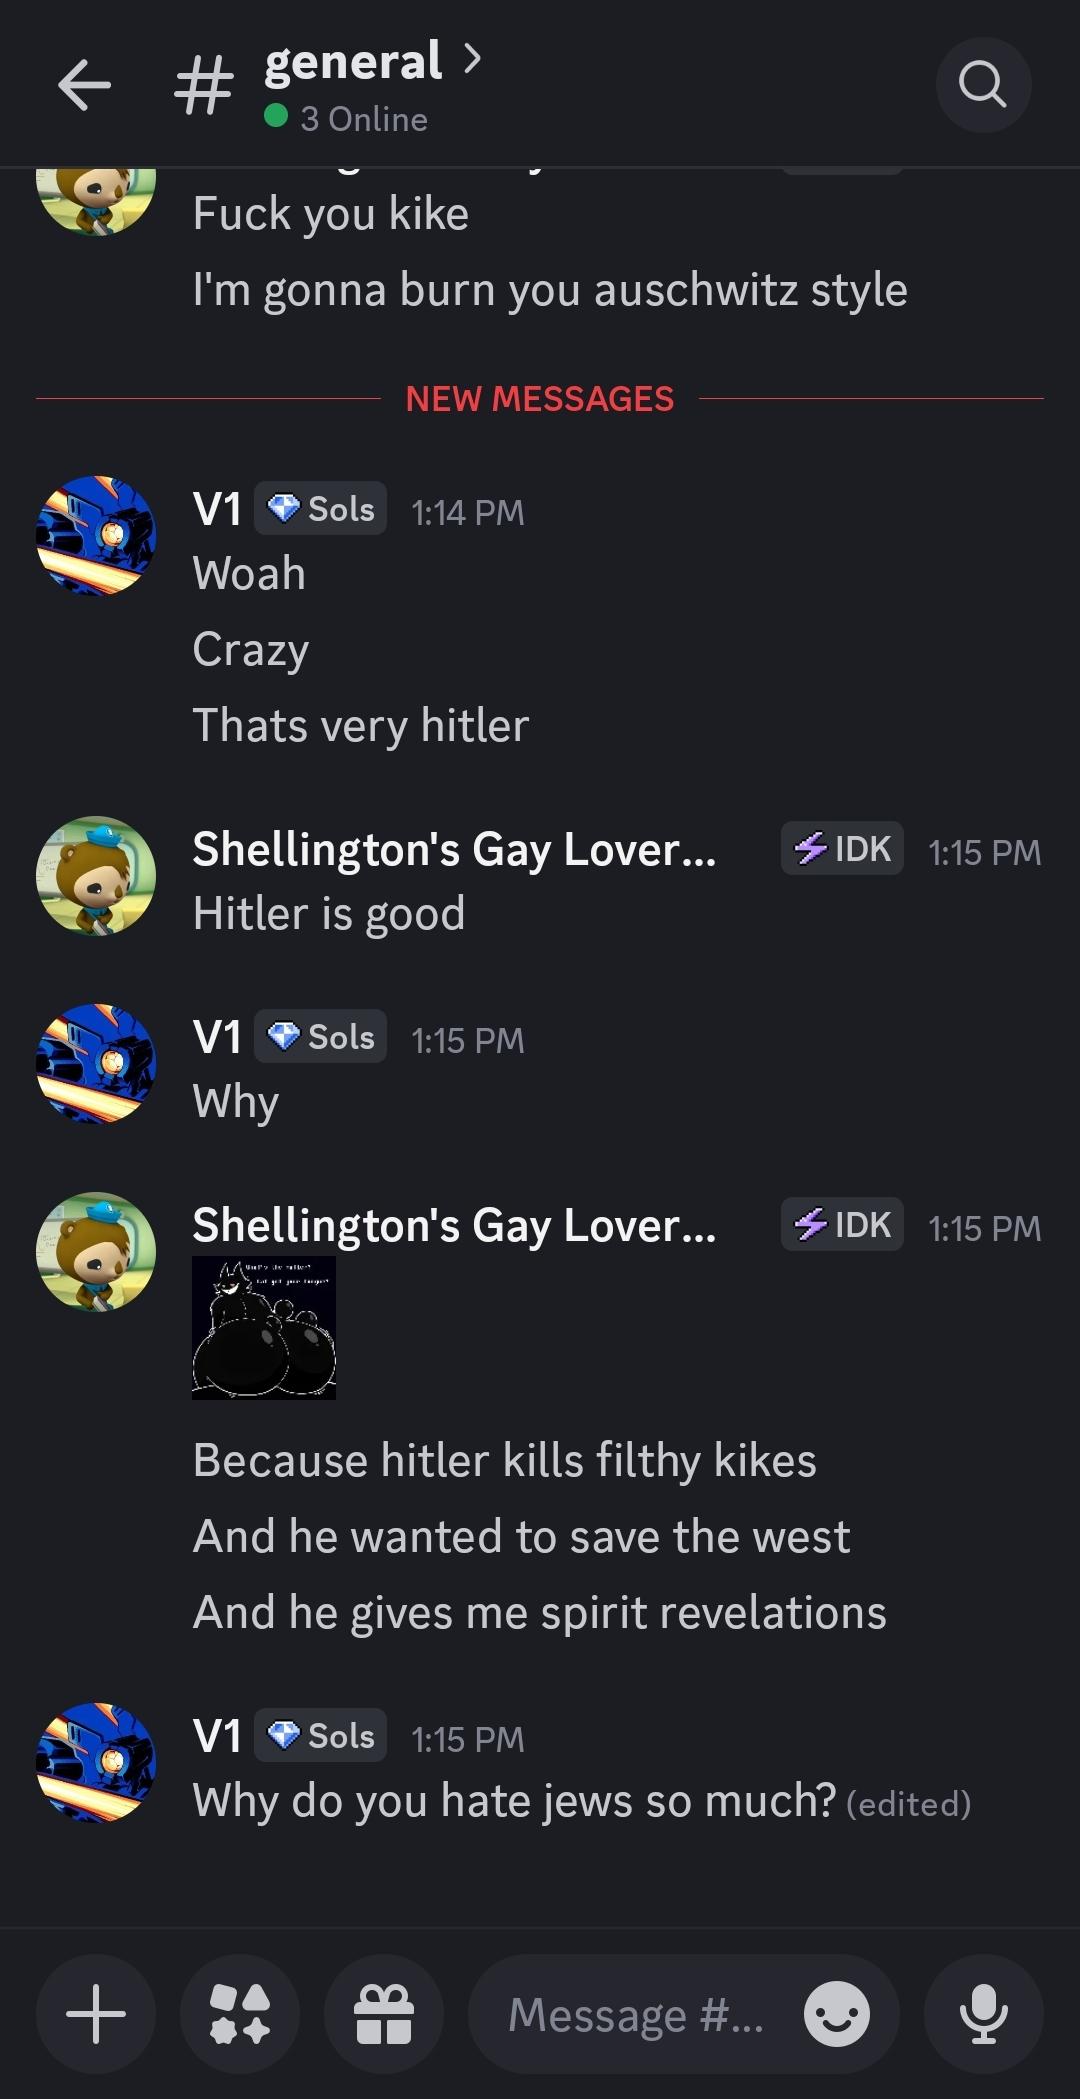The width and height of the screenshot is (1080, 2099).
Task: Tap V1's avatar at 1:14 PM
Action: 96,536
